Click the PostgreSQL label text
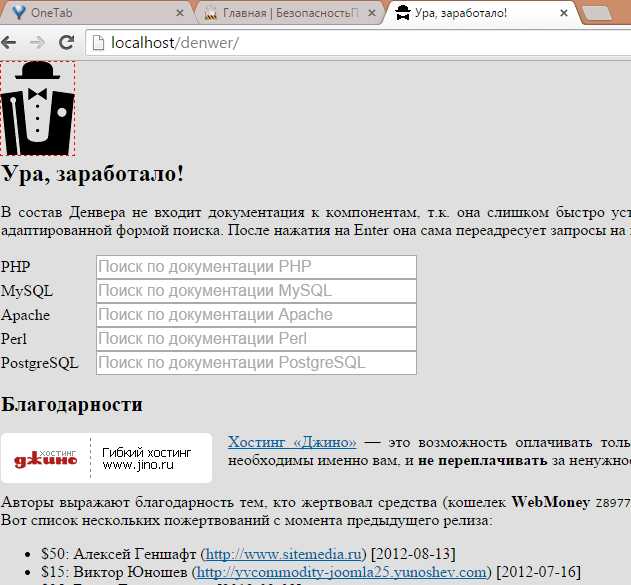 [39, 363]
